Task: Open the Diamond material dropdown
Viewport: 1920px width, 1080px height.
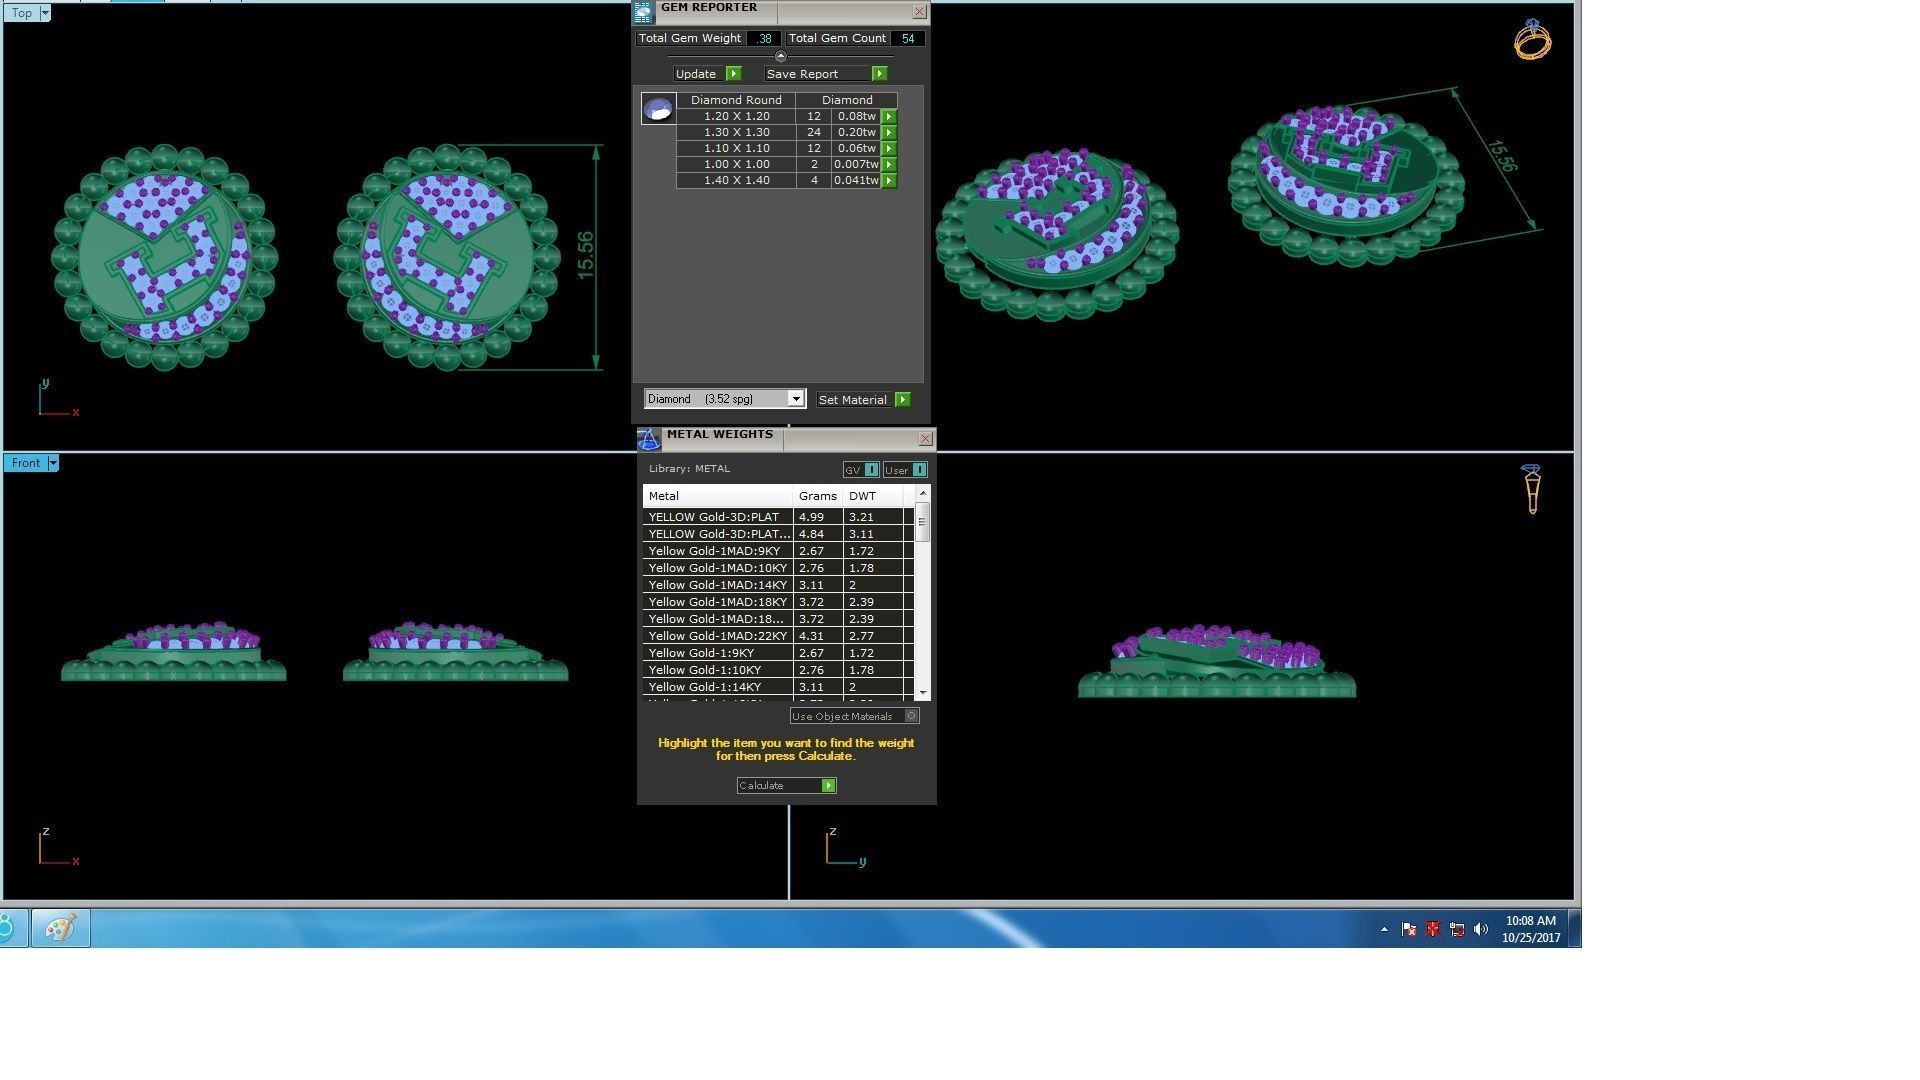Action: (x=796, y=399)
